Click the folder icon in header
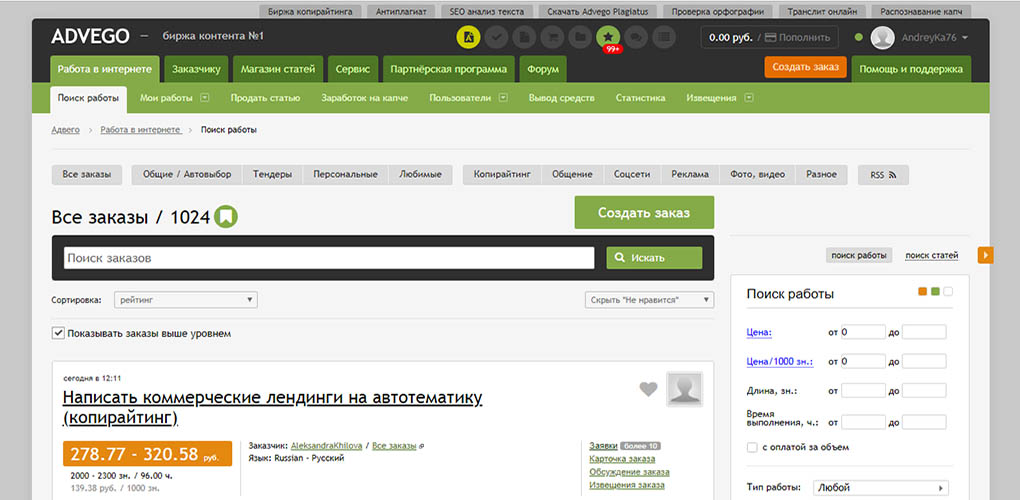The height and width of the screenshot is (500, 1020). click(580, 37)
